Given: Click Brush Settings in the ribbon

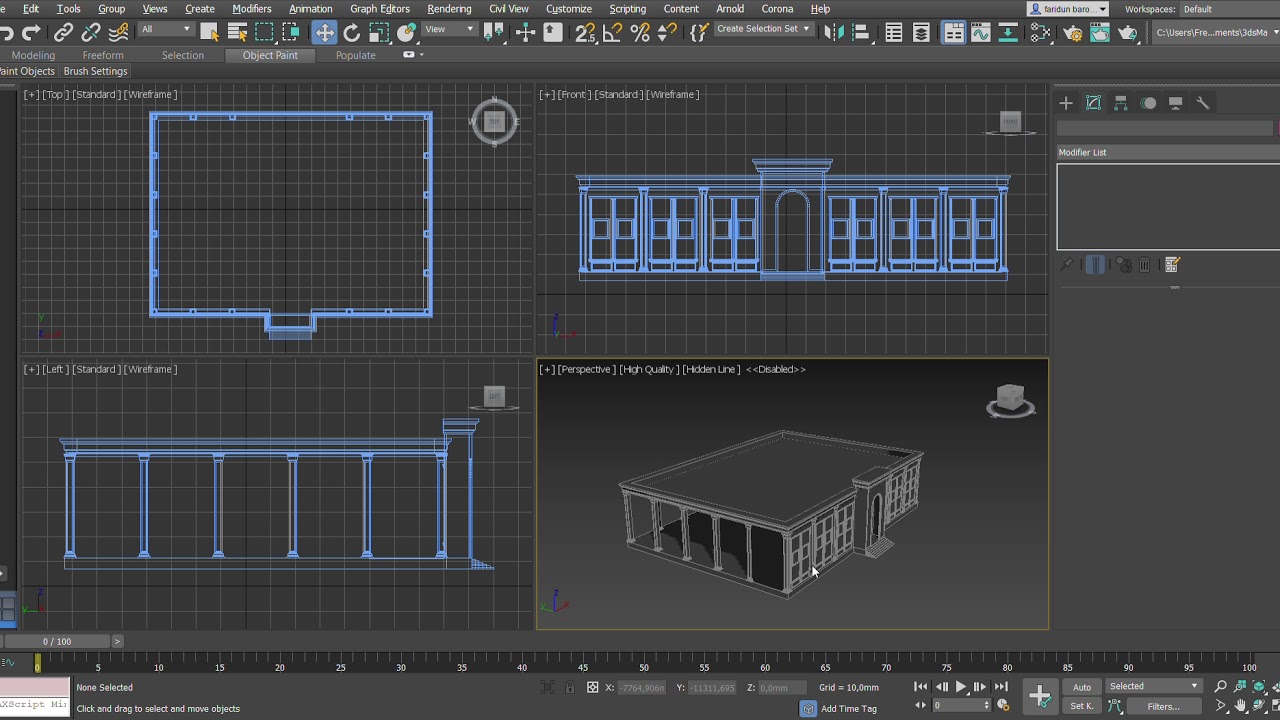Looking at the screenshot, I should [x=96, y=71].
